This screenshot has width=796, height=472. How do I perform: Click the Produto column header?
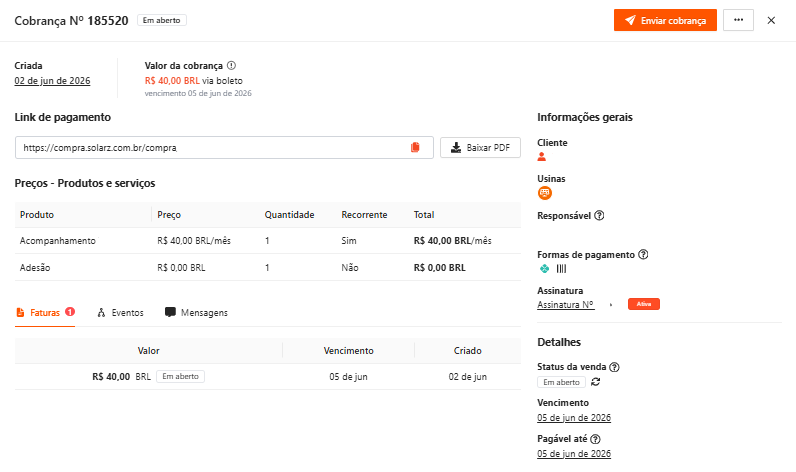tap(37, 215)
